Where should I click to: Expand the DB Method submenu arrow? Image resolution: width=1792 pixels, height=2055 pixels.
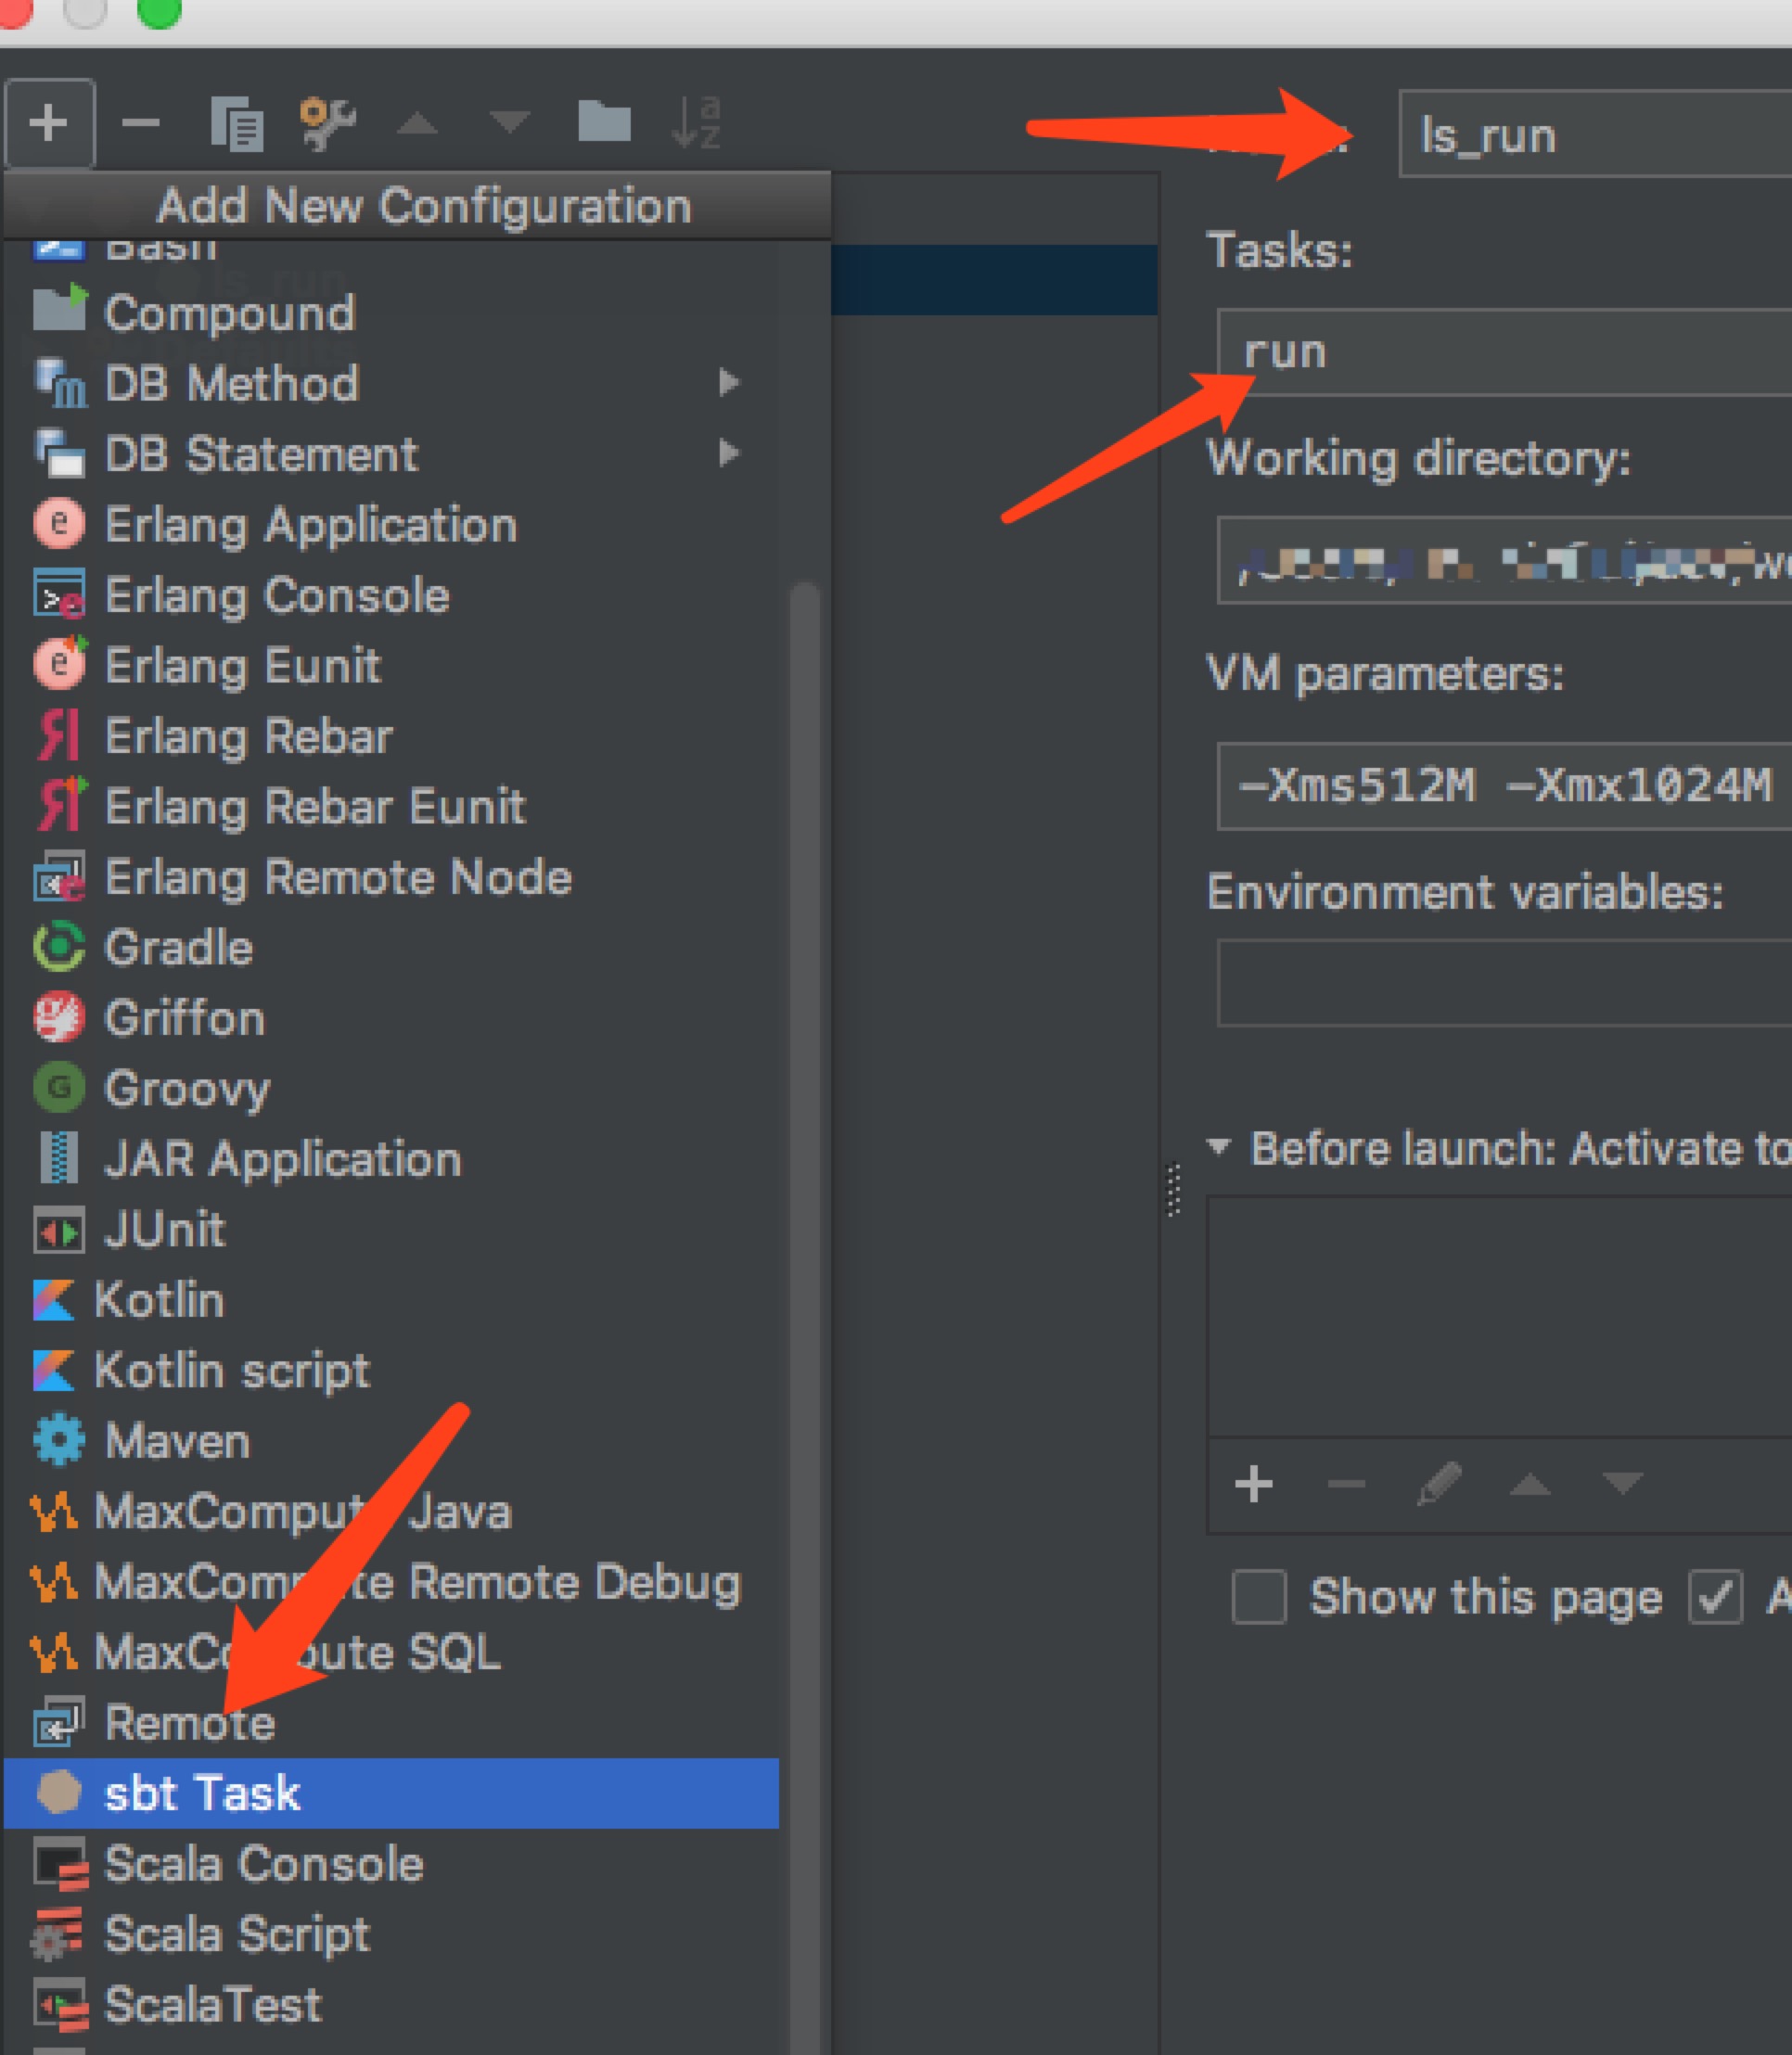click(x=729, y=383)
